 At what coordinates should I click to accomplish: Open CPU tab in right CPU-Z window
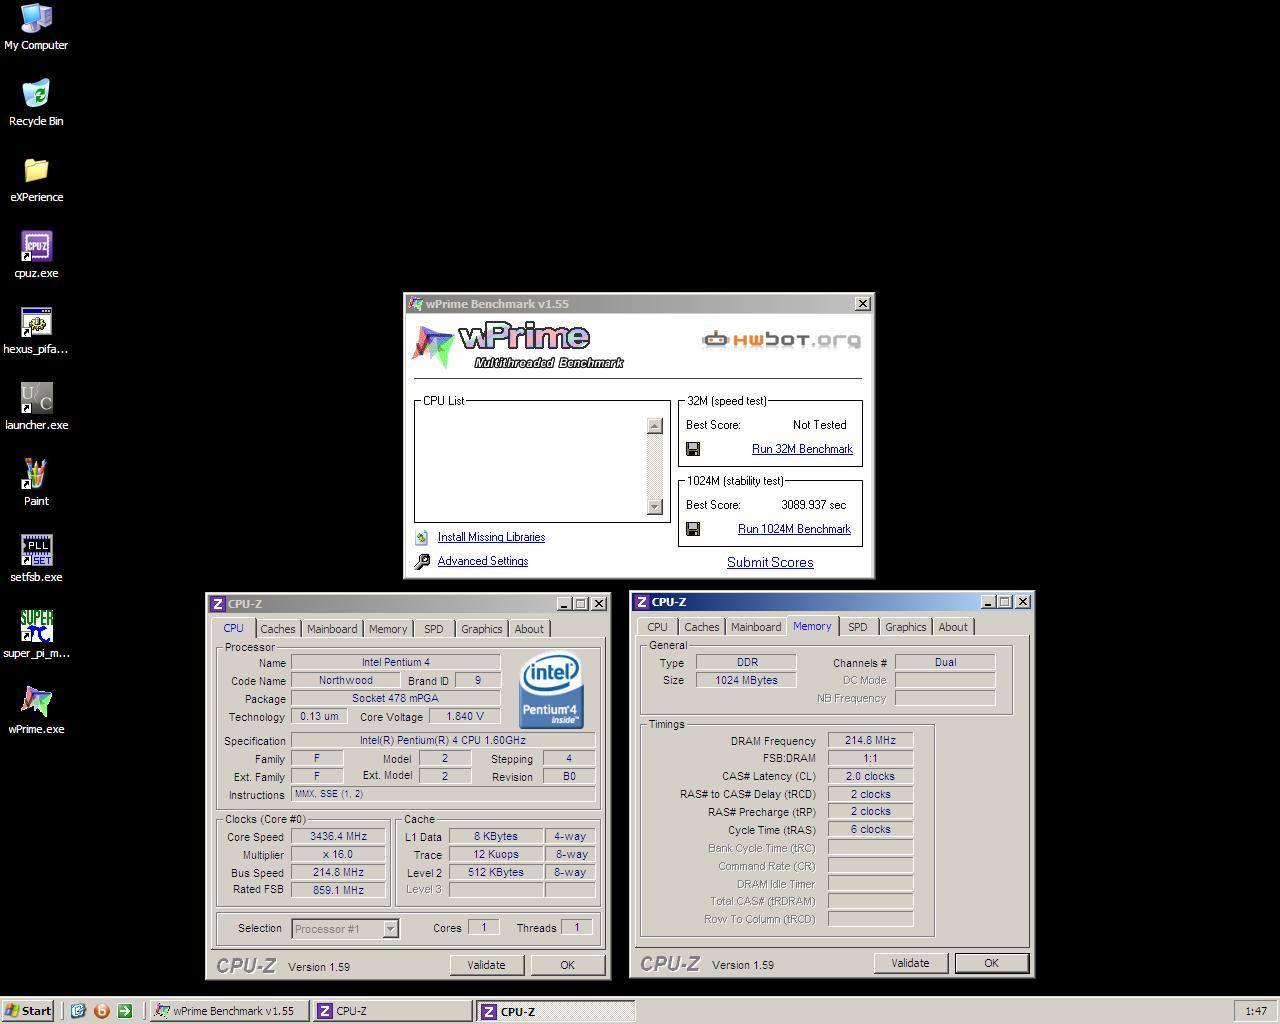click(x=657, y=627)
